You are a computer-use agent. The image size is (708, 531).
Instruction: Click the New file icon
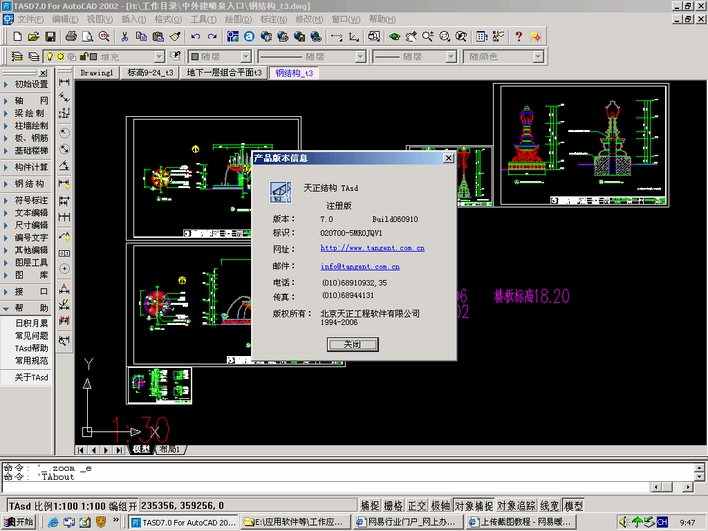[18, 37]
